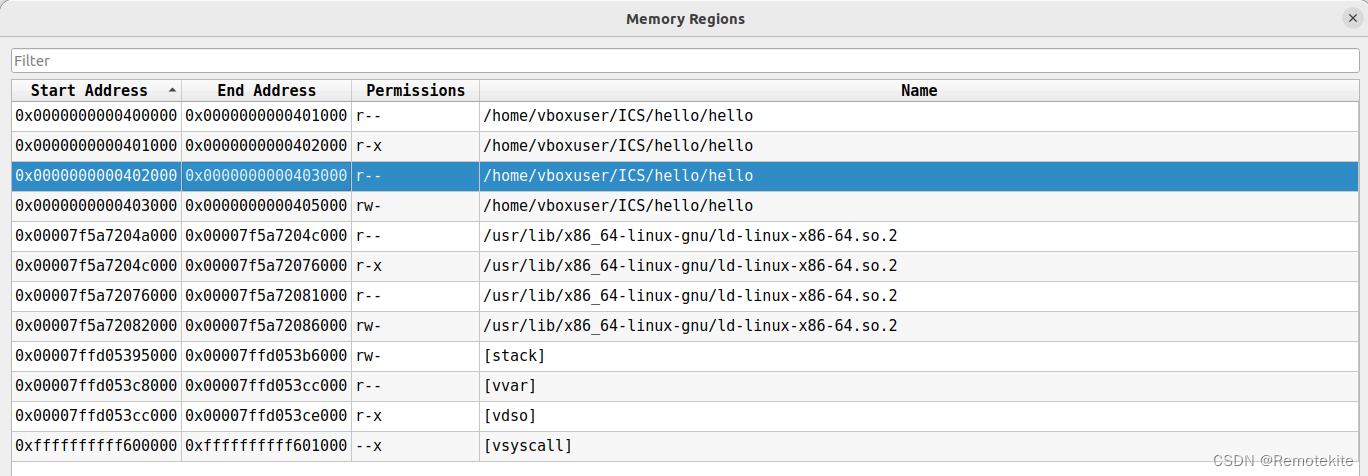
Task: Click the Filter input field
Action: (x=684, y=61)
